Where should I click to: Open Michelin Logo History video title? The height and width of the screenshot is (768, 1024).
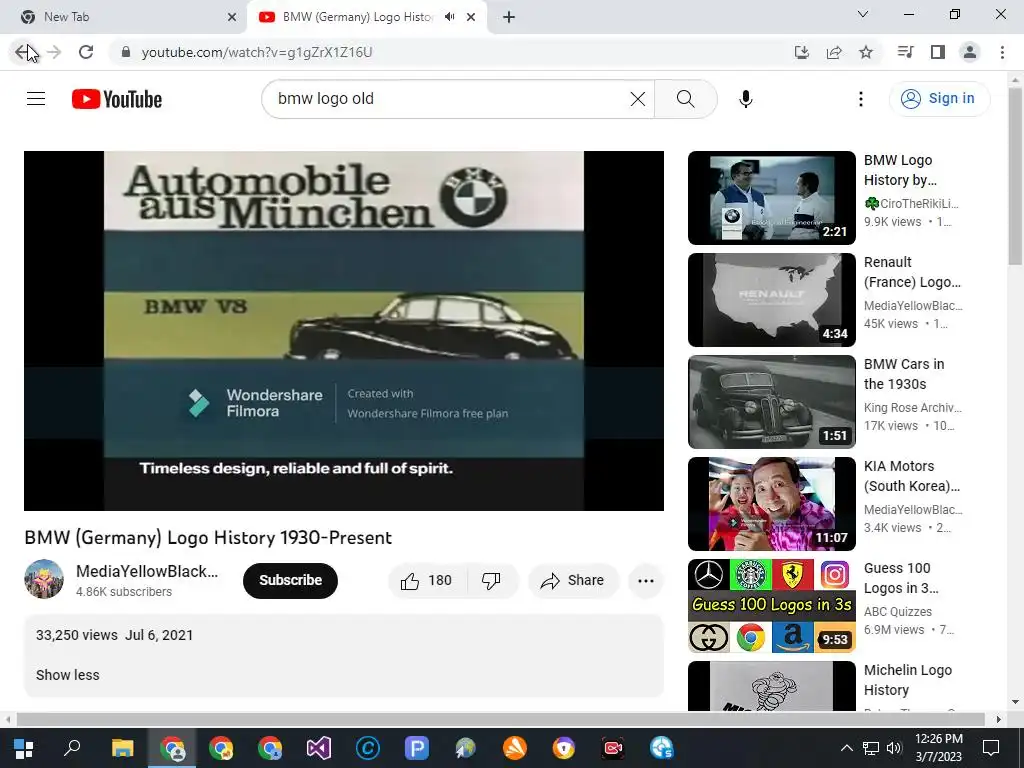click(908, 680)
